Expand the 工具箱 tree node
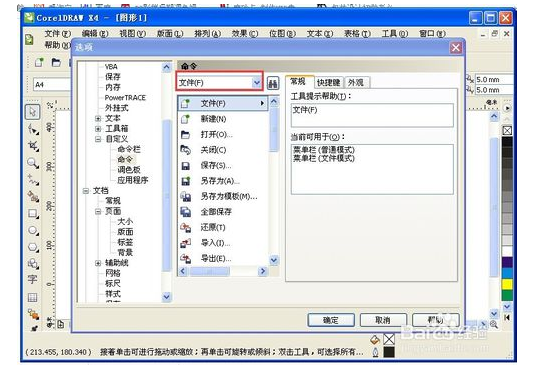 coord(98,129)
